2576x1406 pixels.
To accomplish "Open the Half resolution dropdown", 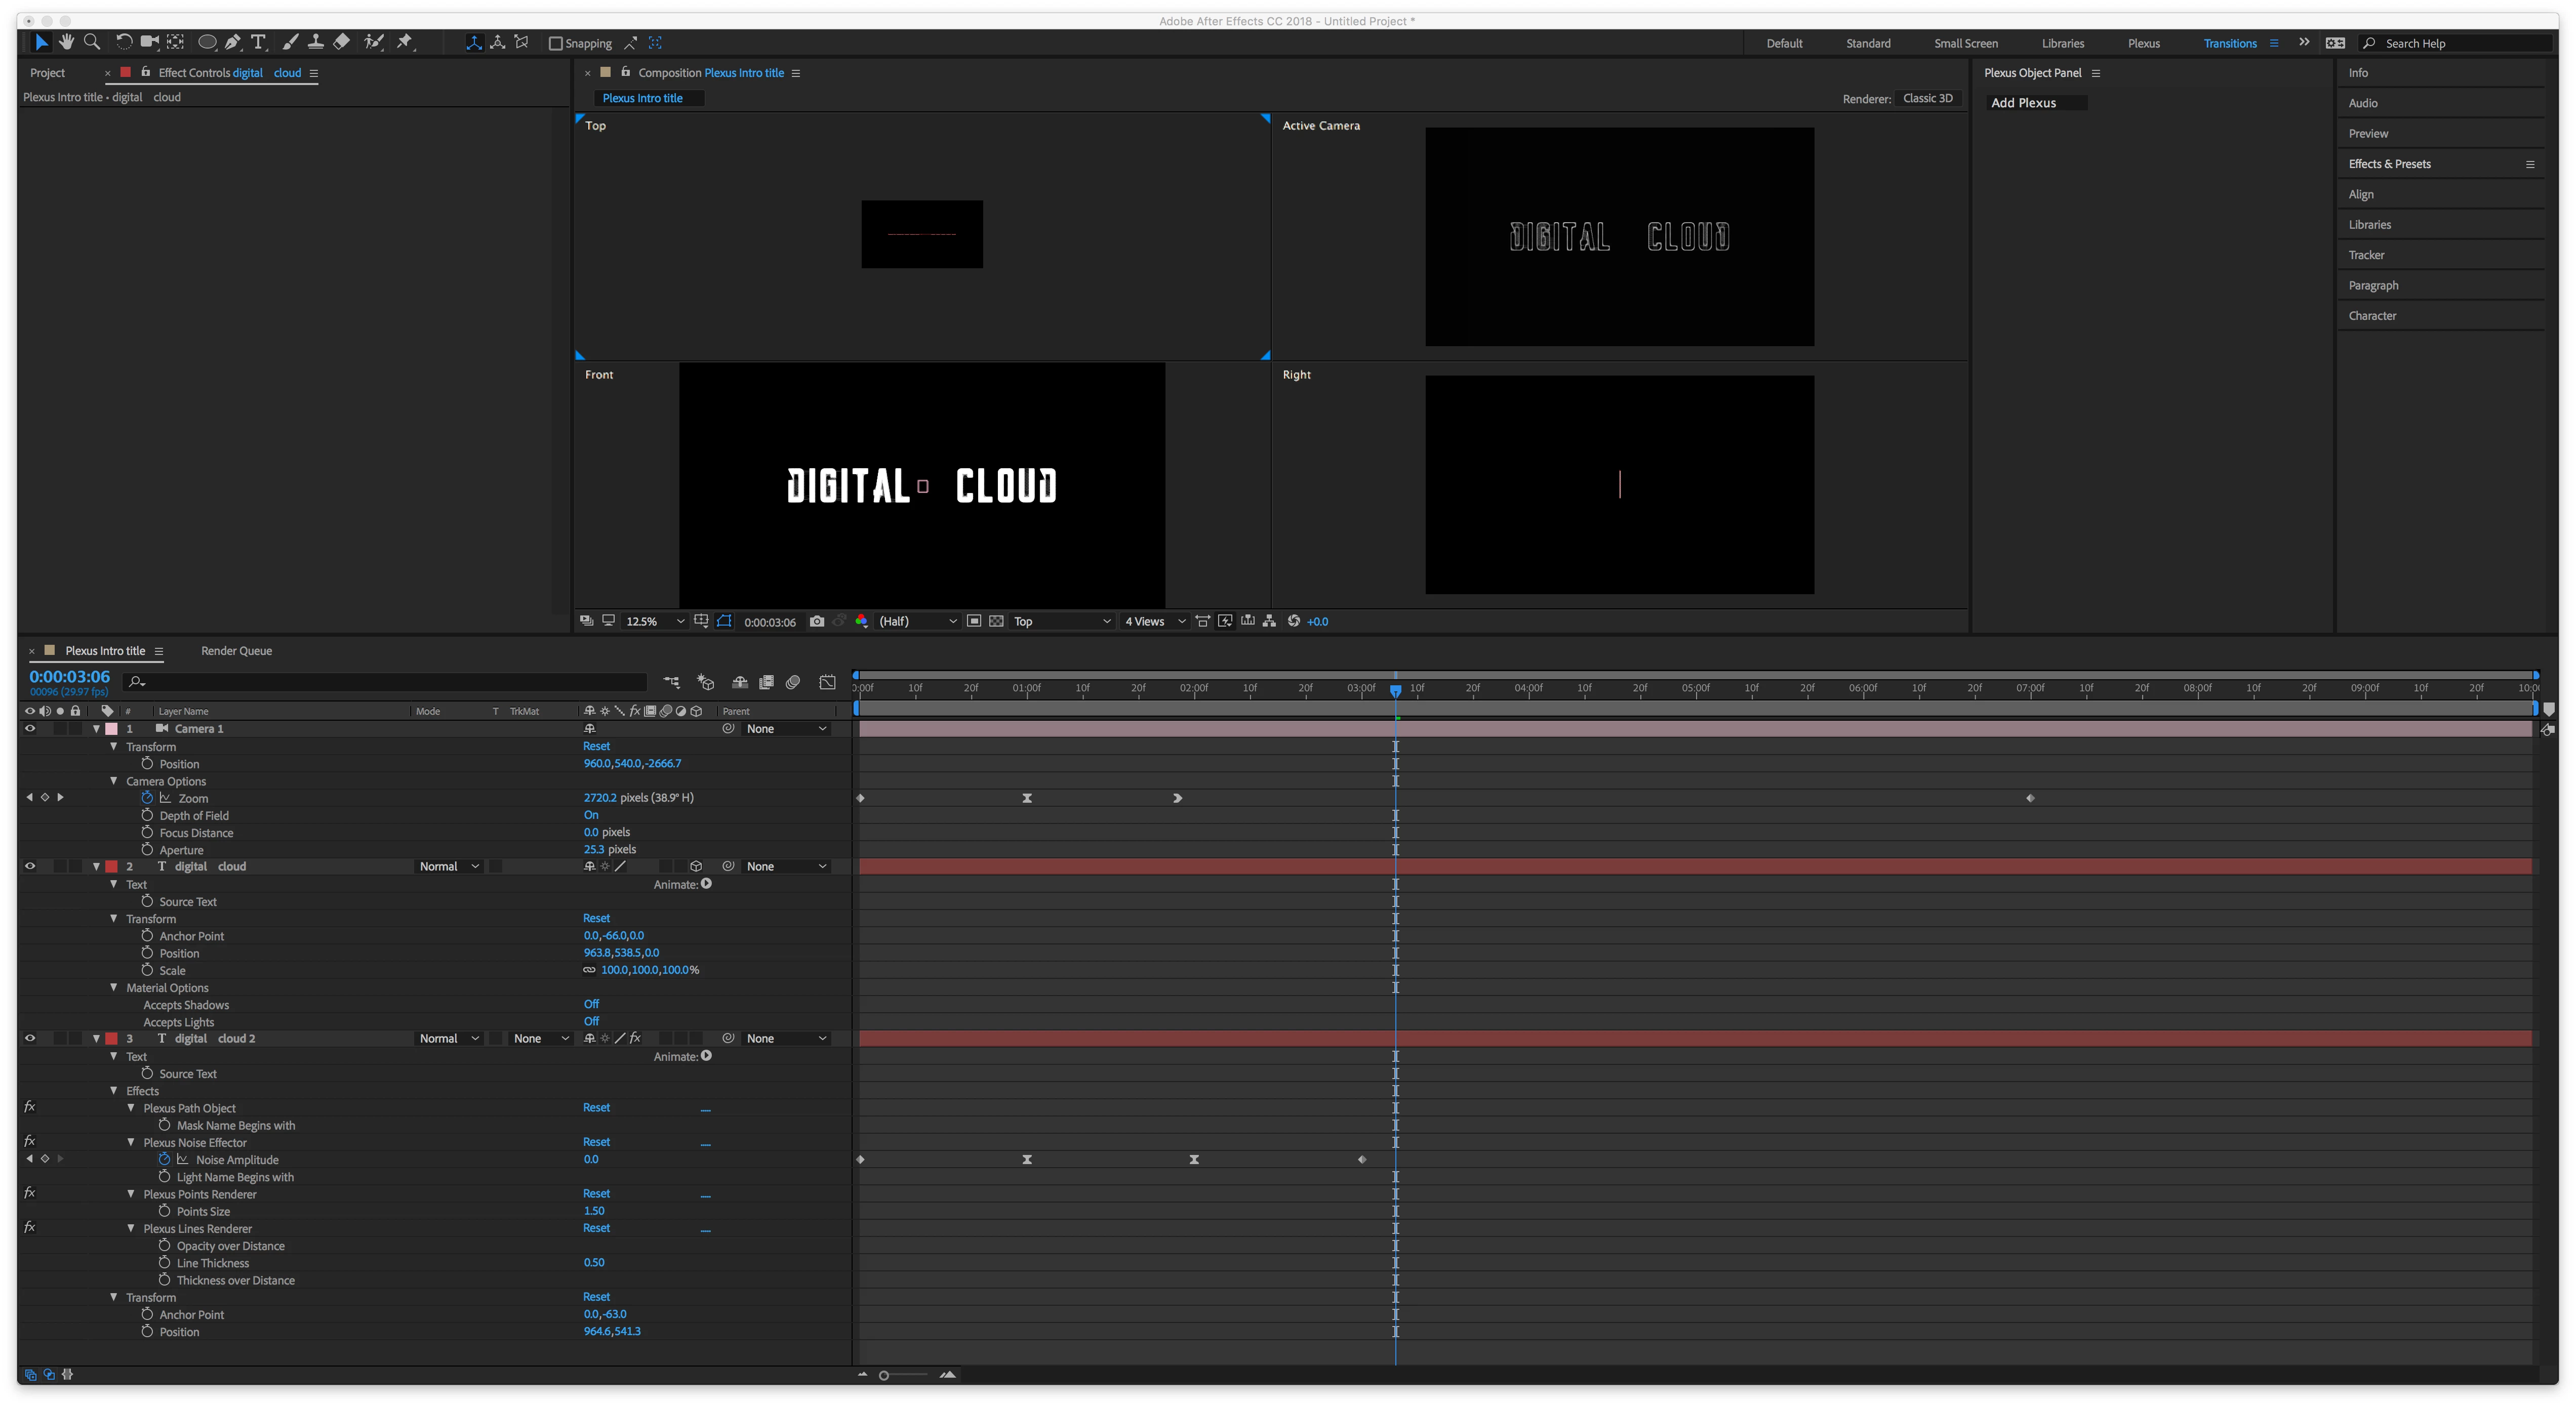I will point(917,622).
